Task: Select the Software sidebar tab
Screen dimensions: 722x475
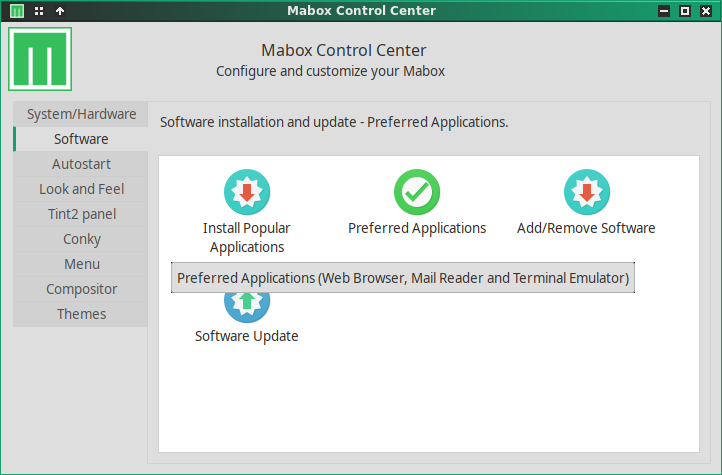Action: pyautogui.click(x=81, y=139)
